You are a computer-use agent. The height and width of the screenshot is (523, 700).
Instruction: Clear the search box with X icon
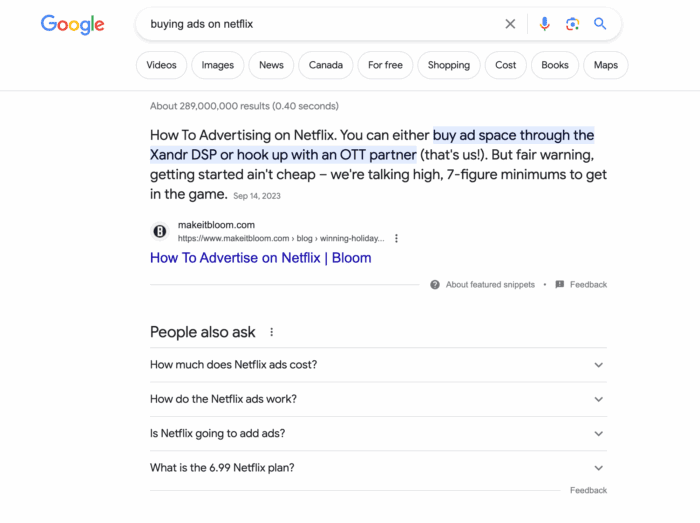(510, 24)
